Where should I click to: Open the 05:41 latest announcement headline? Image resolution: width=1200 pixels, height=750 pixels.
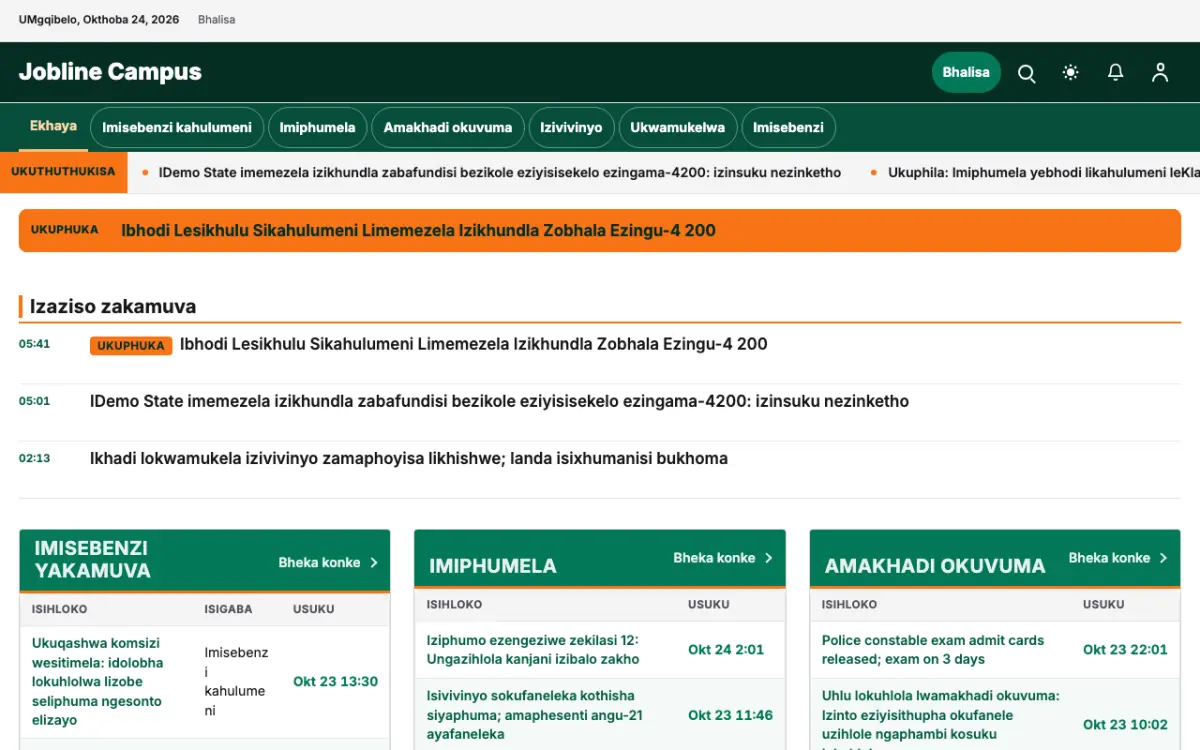pyautogui.click(x=474, y=344)
